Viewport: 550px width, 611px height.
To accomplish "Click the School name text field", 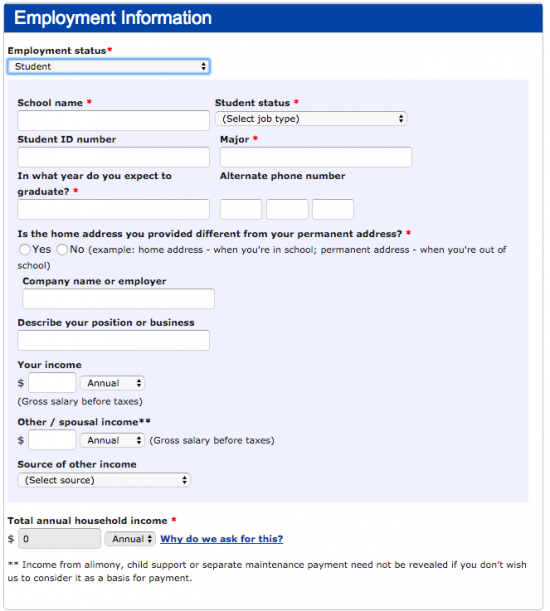I will coord(113,120).
